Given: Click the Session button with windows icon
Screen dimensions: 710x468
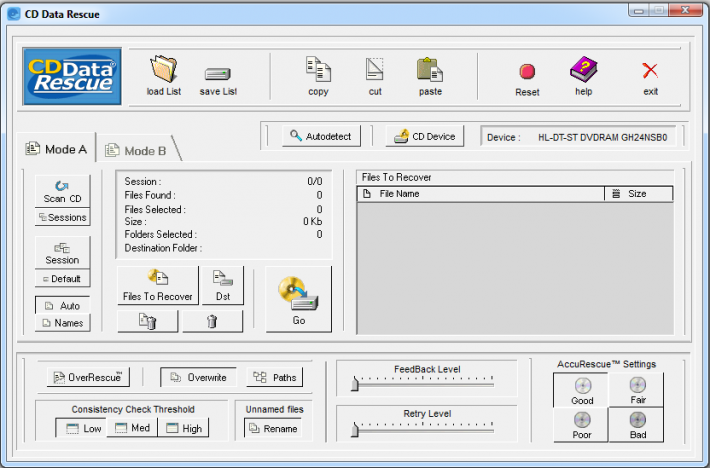Looking at the screenshot, I should tap(62, 253).
